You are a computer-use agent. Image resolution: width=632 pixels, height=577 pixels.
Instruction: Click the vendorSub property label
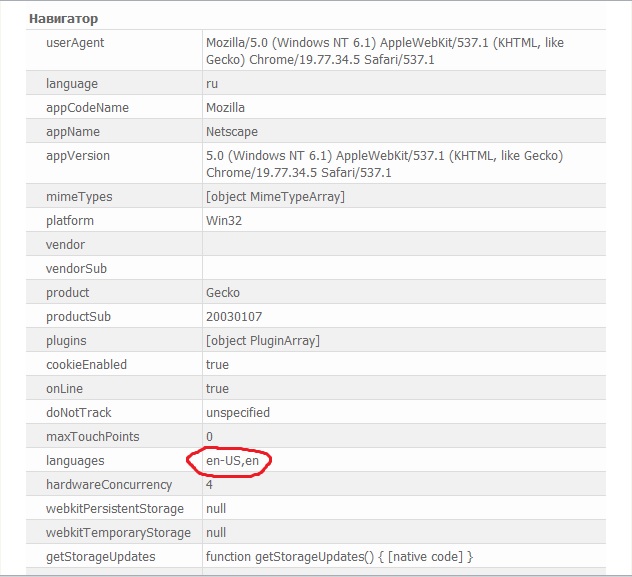pyautogui.click(x=76, y=269)
